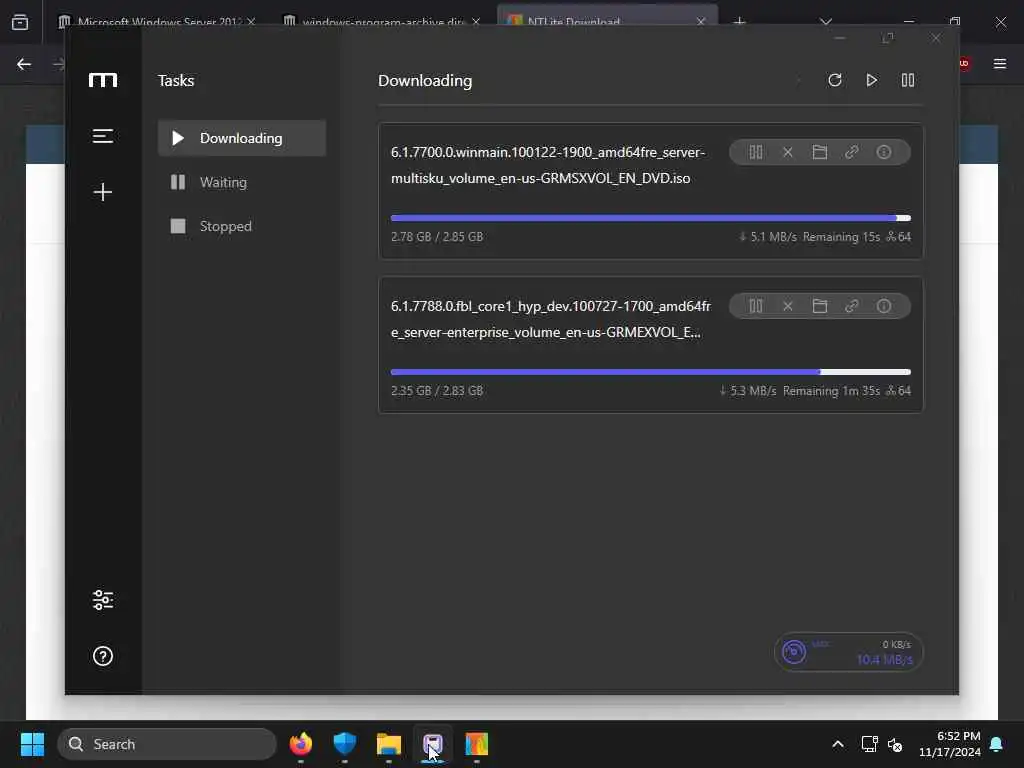Show fbl_core1_hyp_dev enterprise file in folder

[820, 306]
